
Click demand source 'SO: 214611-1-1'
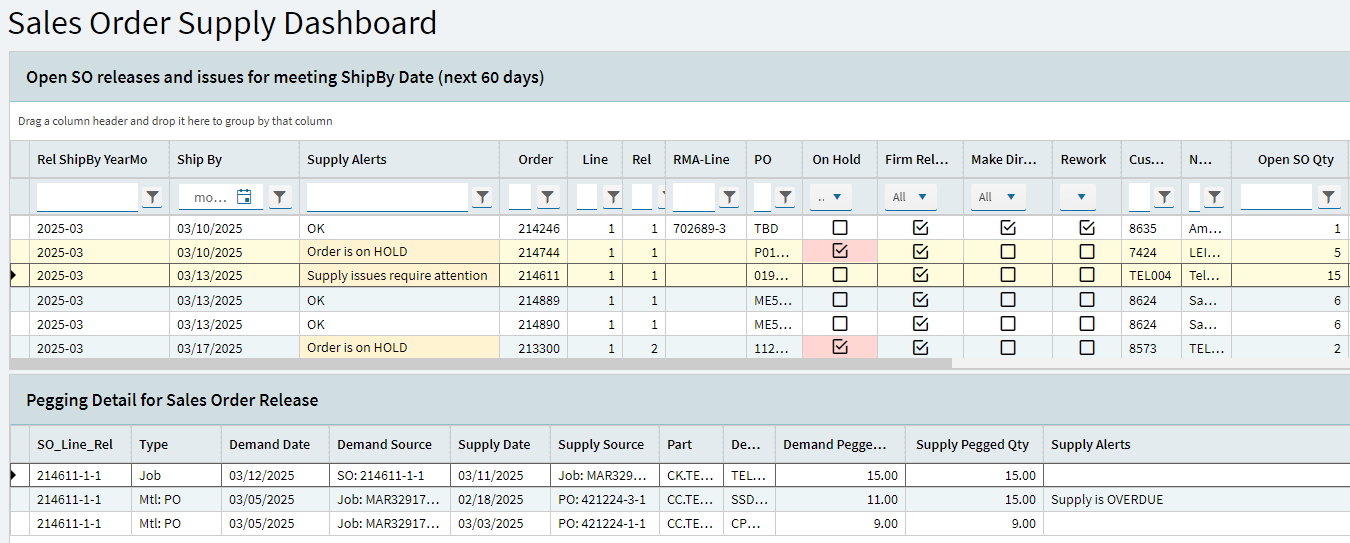click(381, 475)
